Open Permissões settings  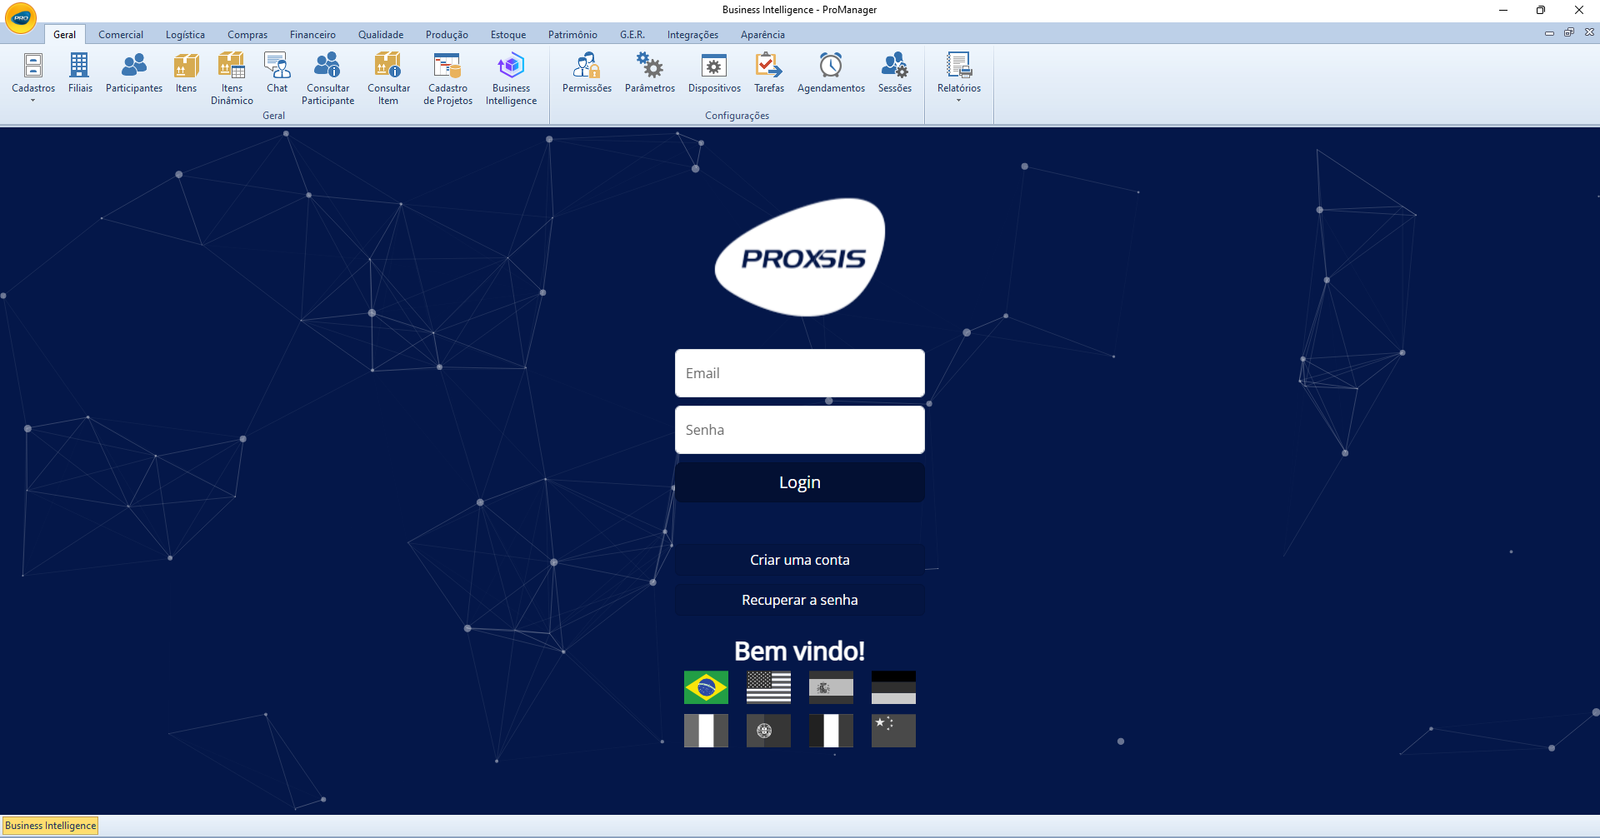click(x=587, y=73)
